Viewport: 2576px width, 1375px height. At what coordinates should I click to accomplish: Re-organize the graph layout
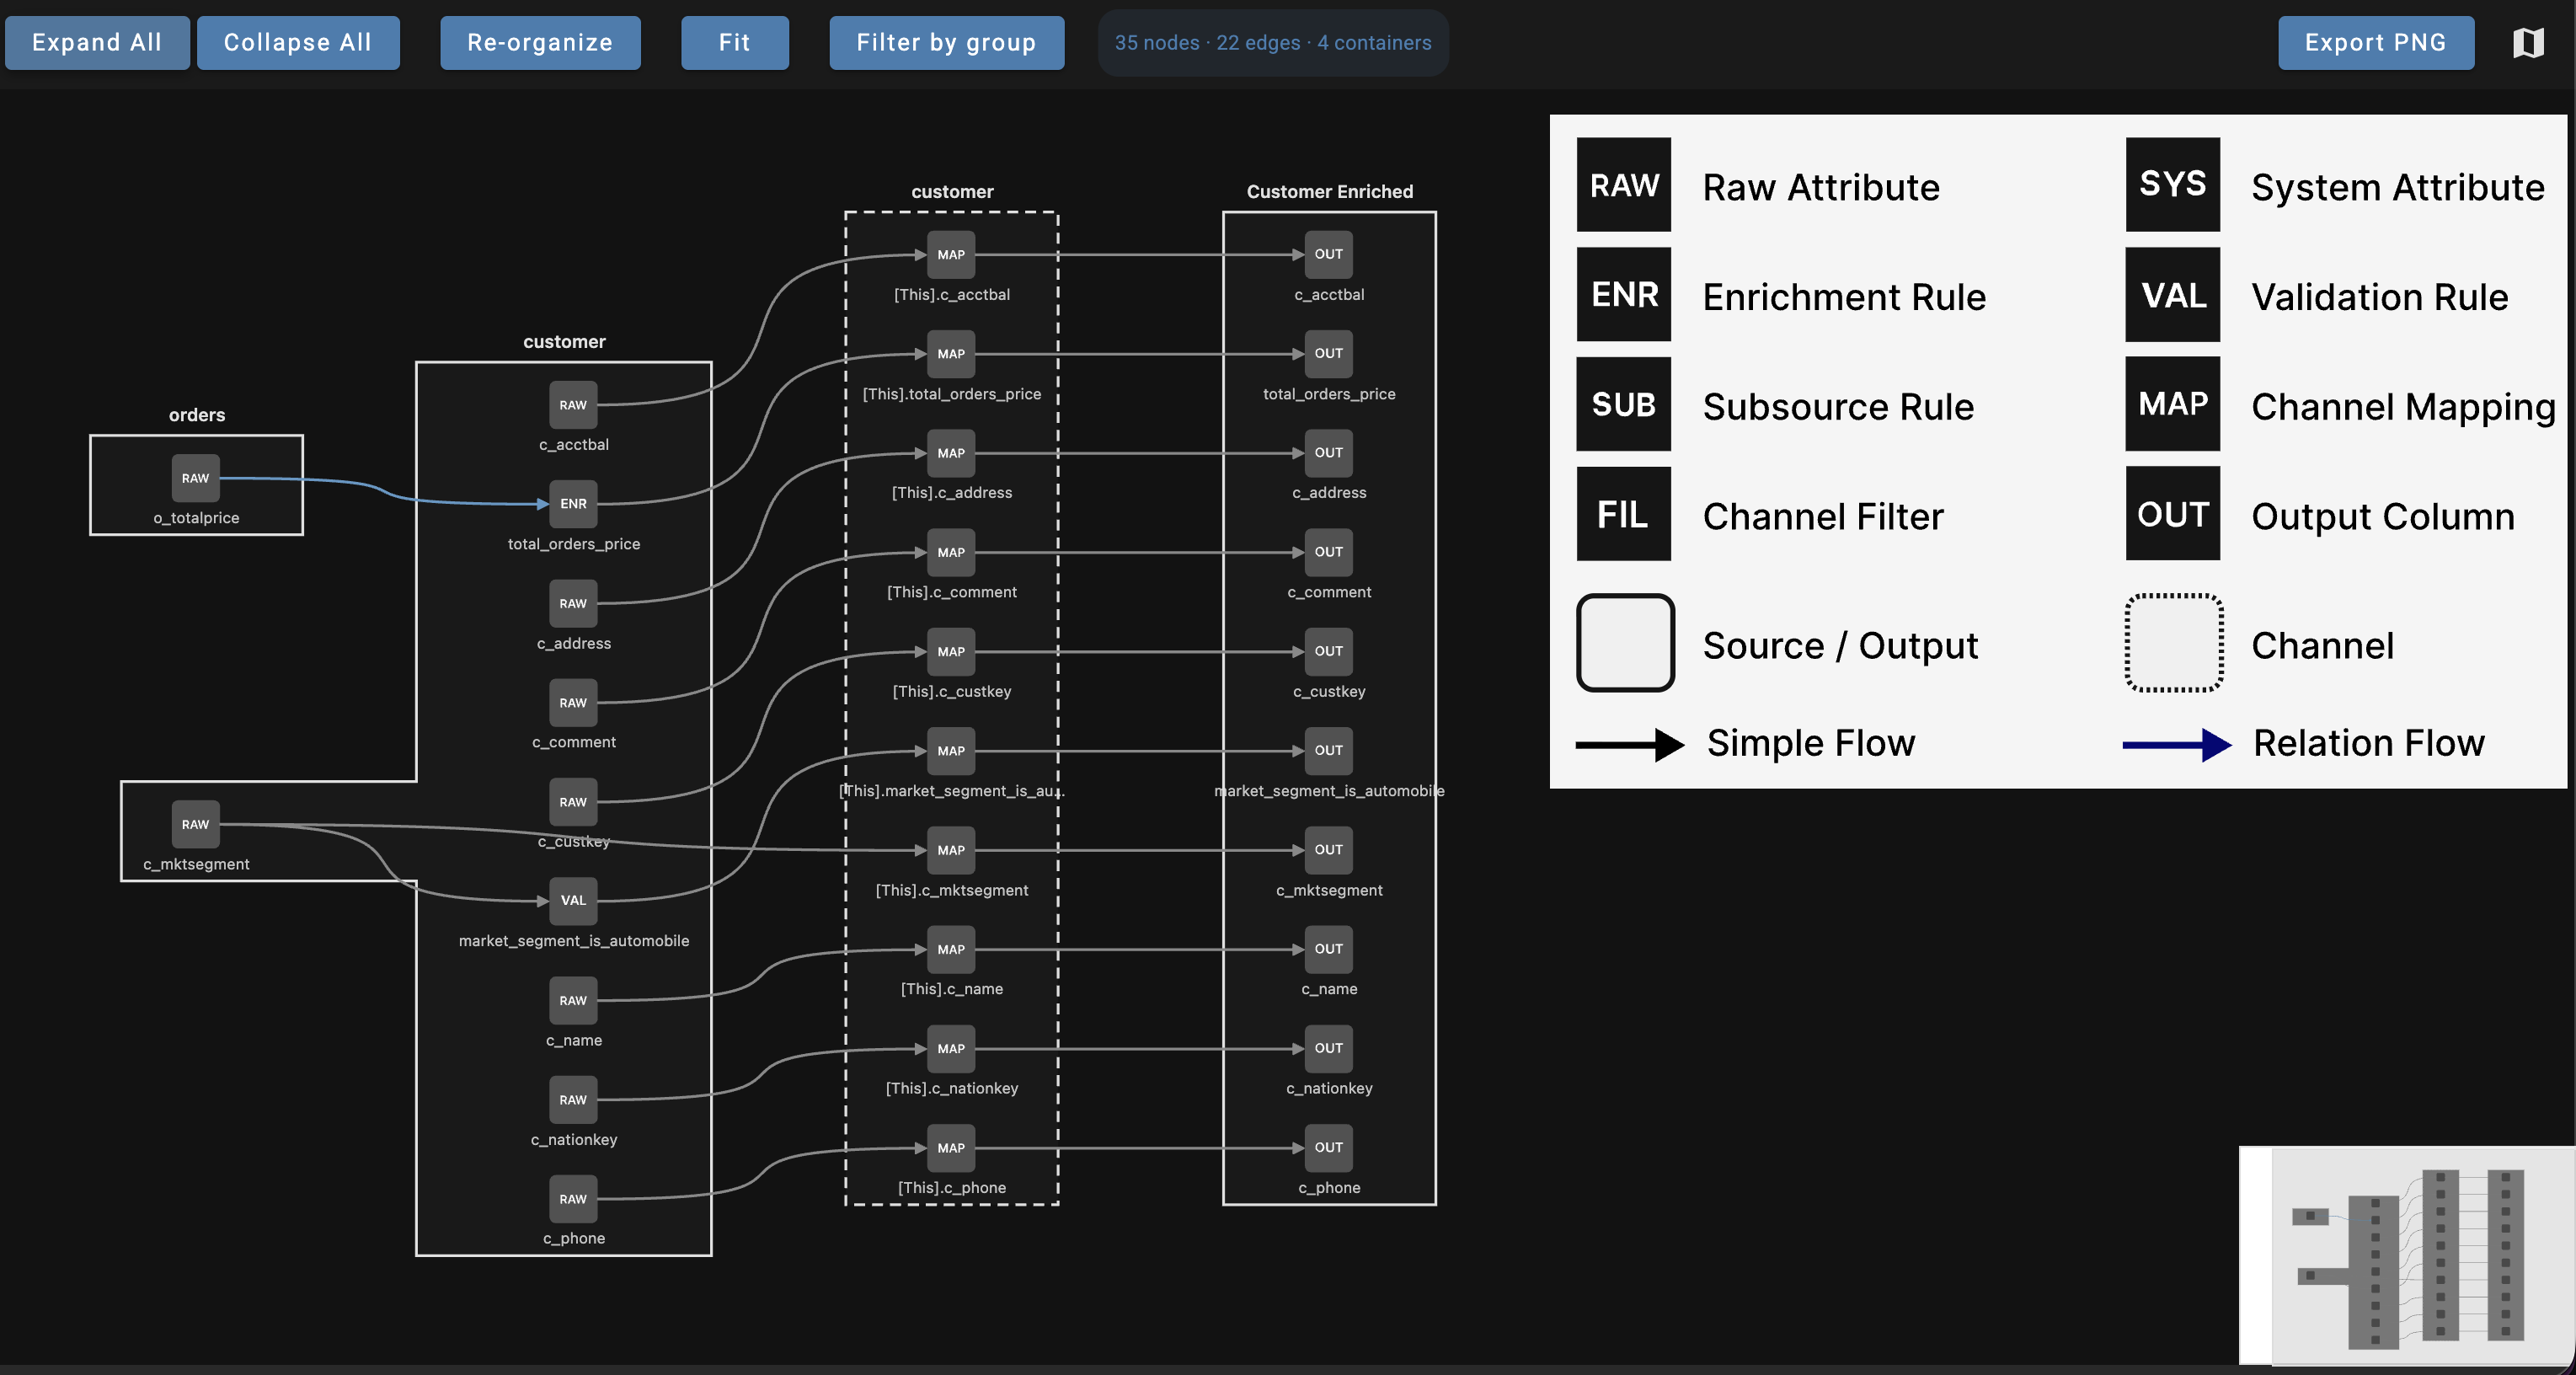[x=540, y=42]
